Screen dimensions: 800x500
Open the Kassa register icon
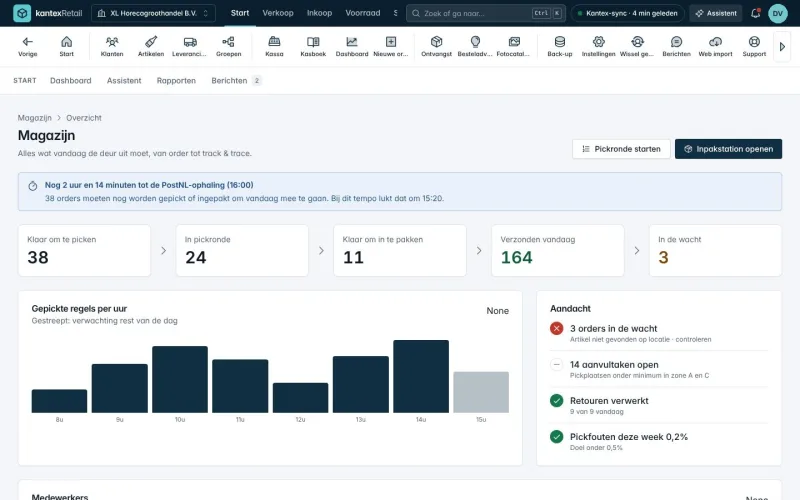click(274, 46)
